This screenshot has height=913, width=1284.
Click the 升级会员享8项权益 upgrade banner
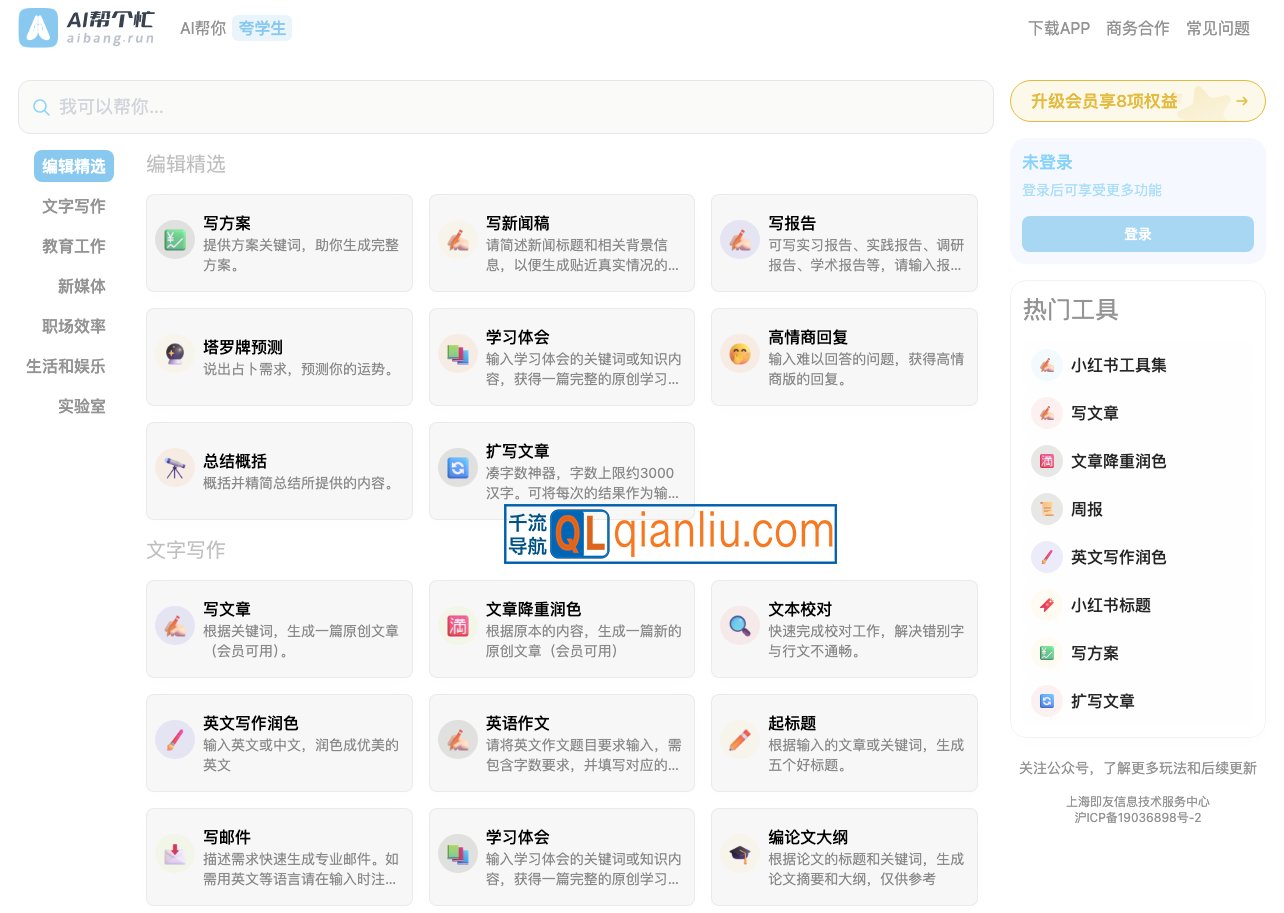point(1137,101)
